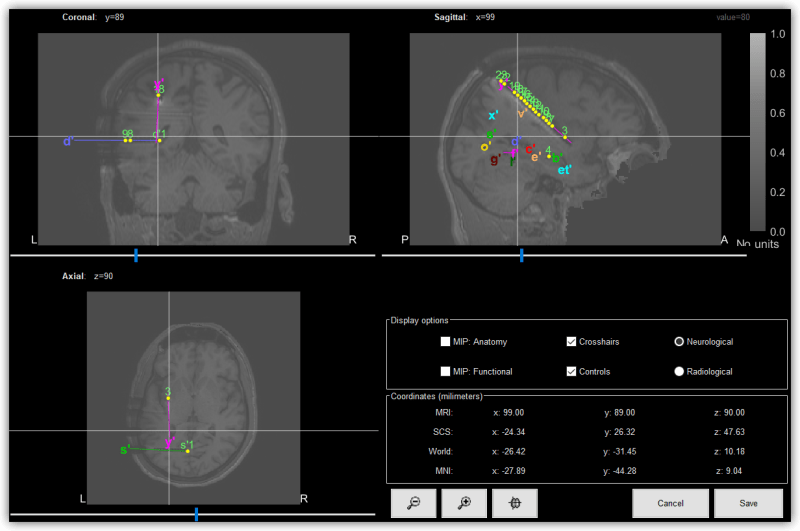Click the World y value -31.45
800x531 pixels.
tap(619, 451)
